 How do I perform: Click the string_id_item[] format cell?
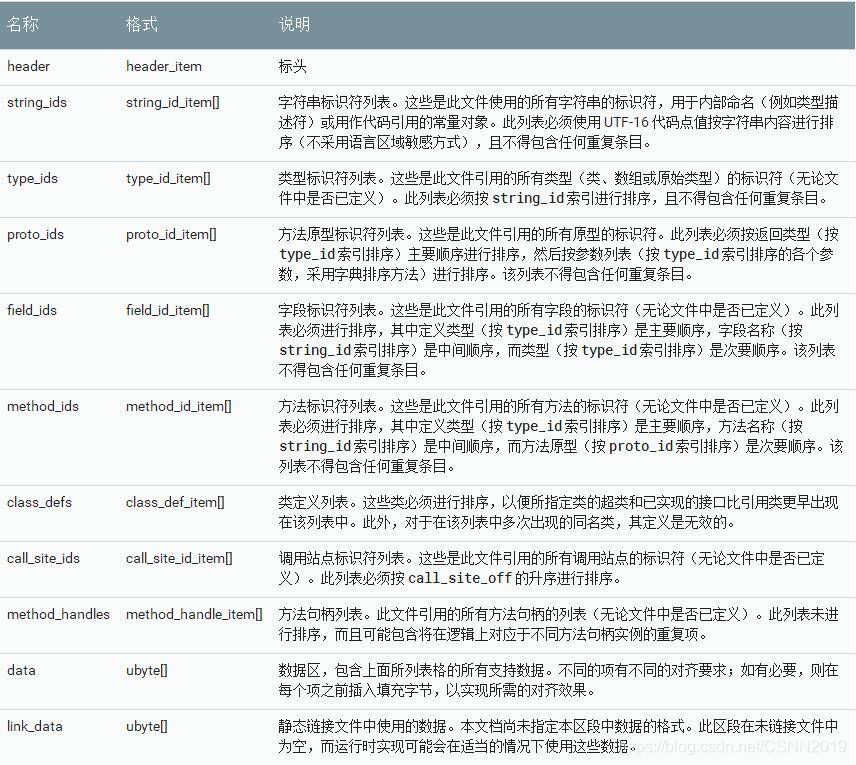pyautogui.click(x=173, y=102)
